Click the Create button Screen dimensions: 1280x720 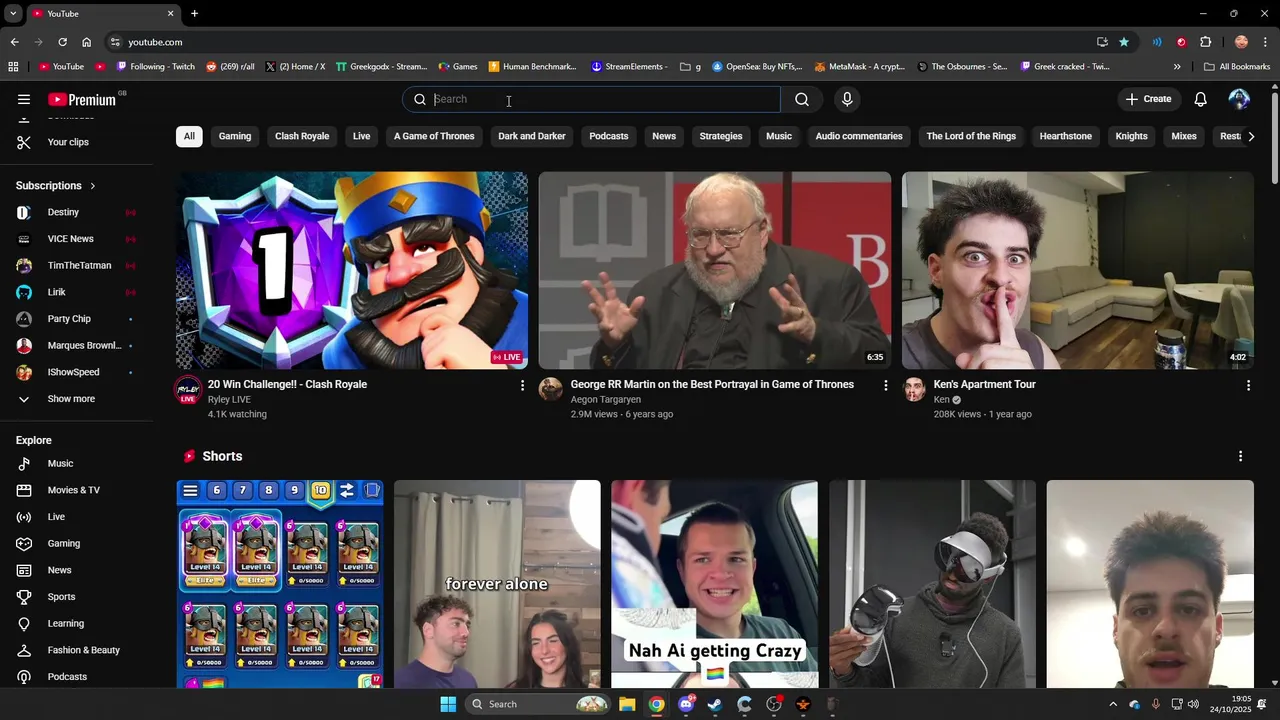tap(1148, 99)
